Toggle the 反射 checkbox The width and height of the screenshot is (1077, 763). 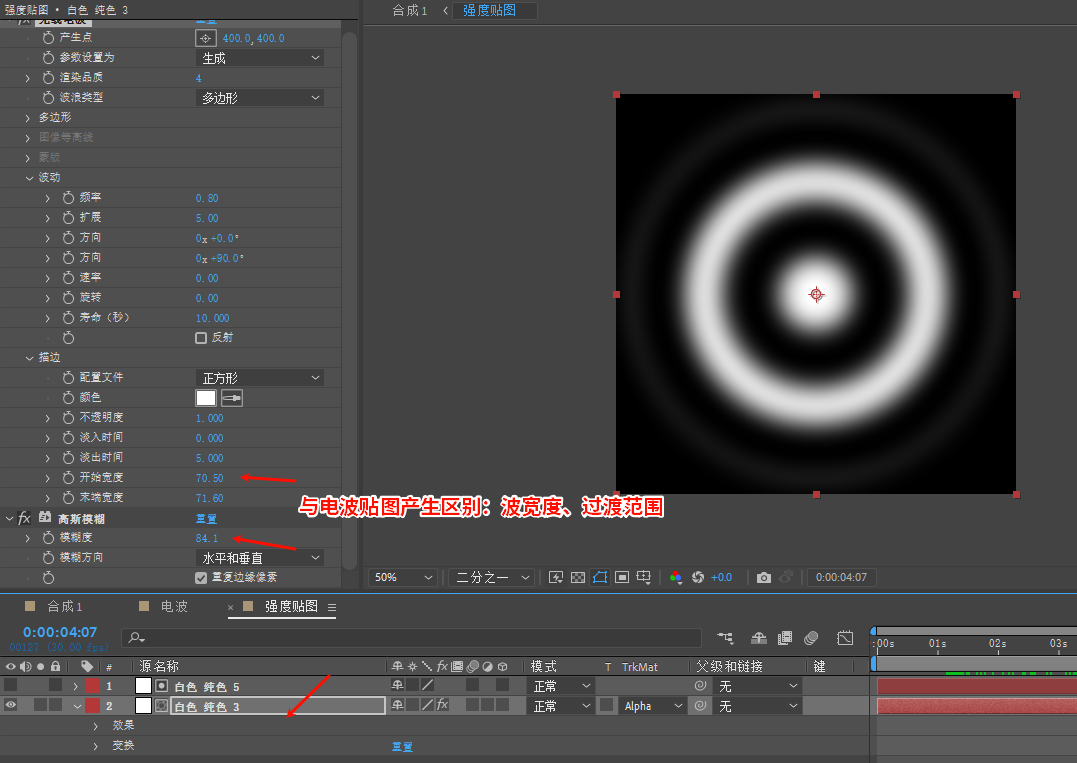point(201,338)
